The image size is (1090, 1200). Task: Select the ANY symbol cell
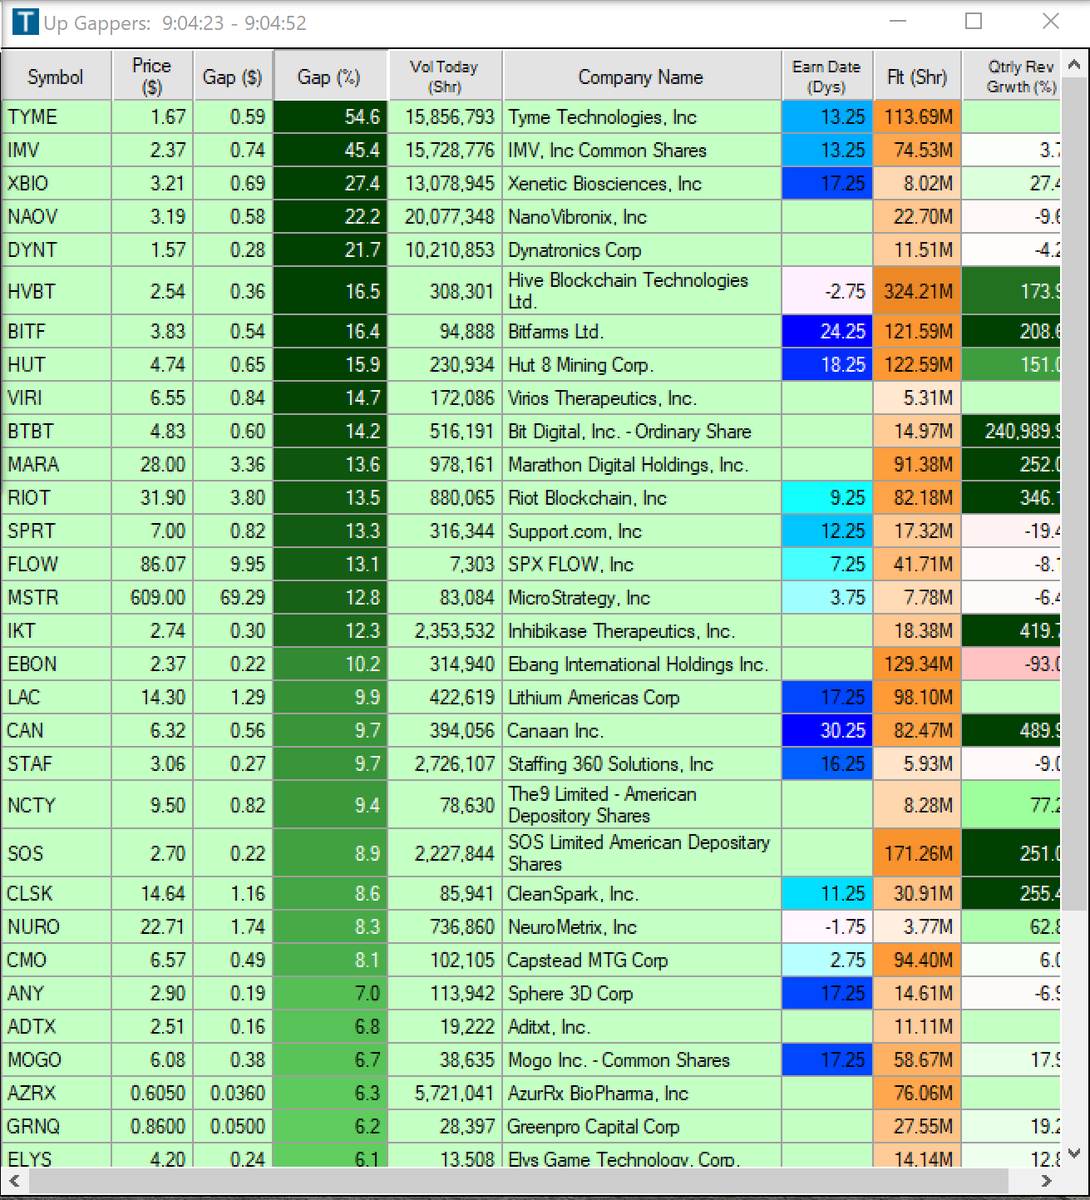point(56,993)
